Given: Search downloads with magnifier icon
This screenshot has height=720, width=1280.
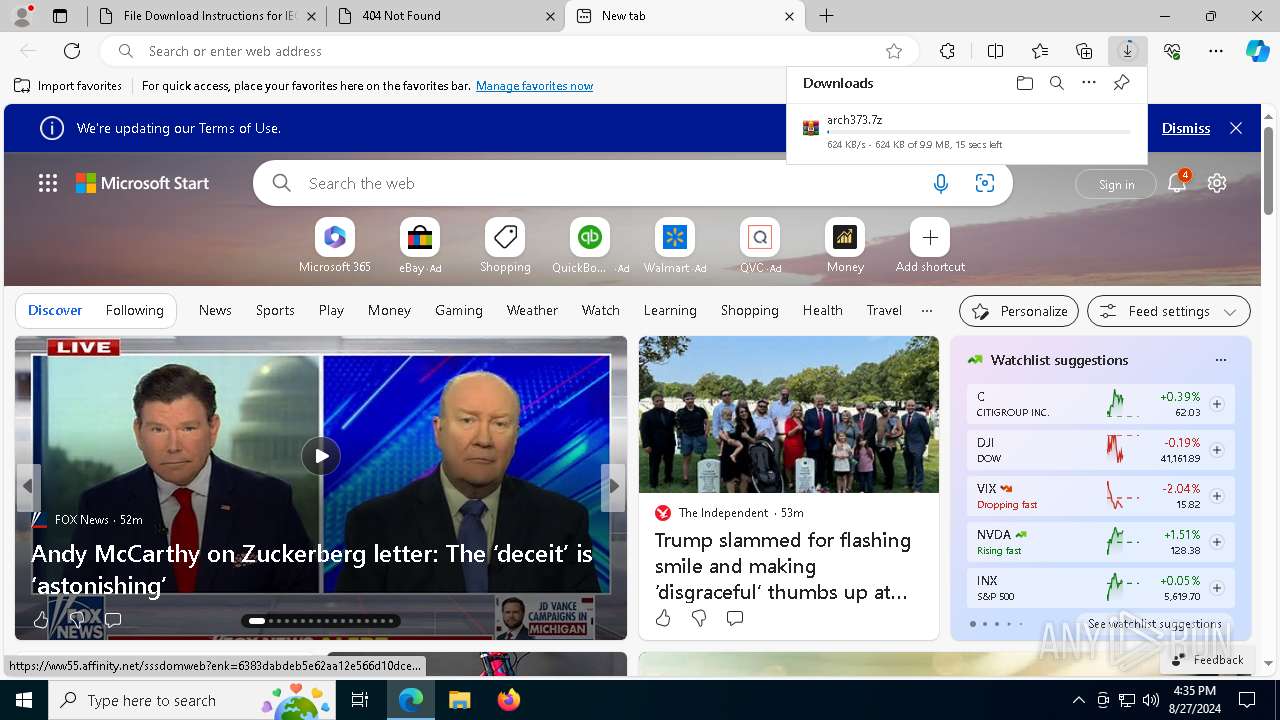Looking at the screenshot, I should coord(1057,83).
